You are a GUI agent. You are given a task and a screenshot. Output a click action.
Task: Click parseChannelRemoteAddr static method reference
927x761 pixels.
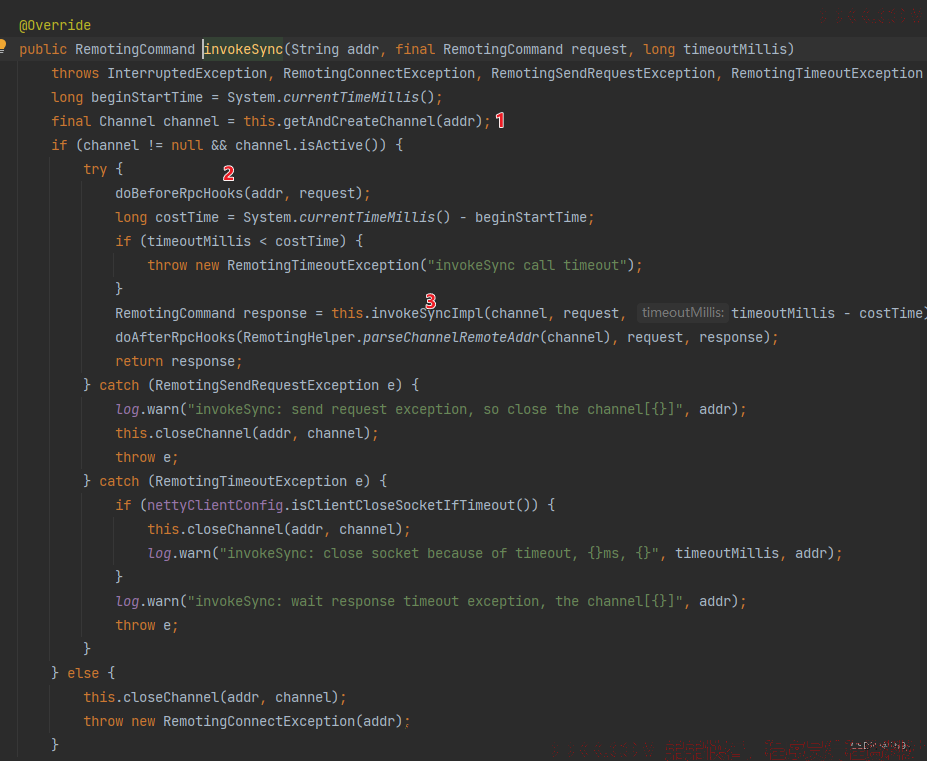[x=451, y=338]
